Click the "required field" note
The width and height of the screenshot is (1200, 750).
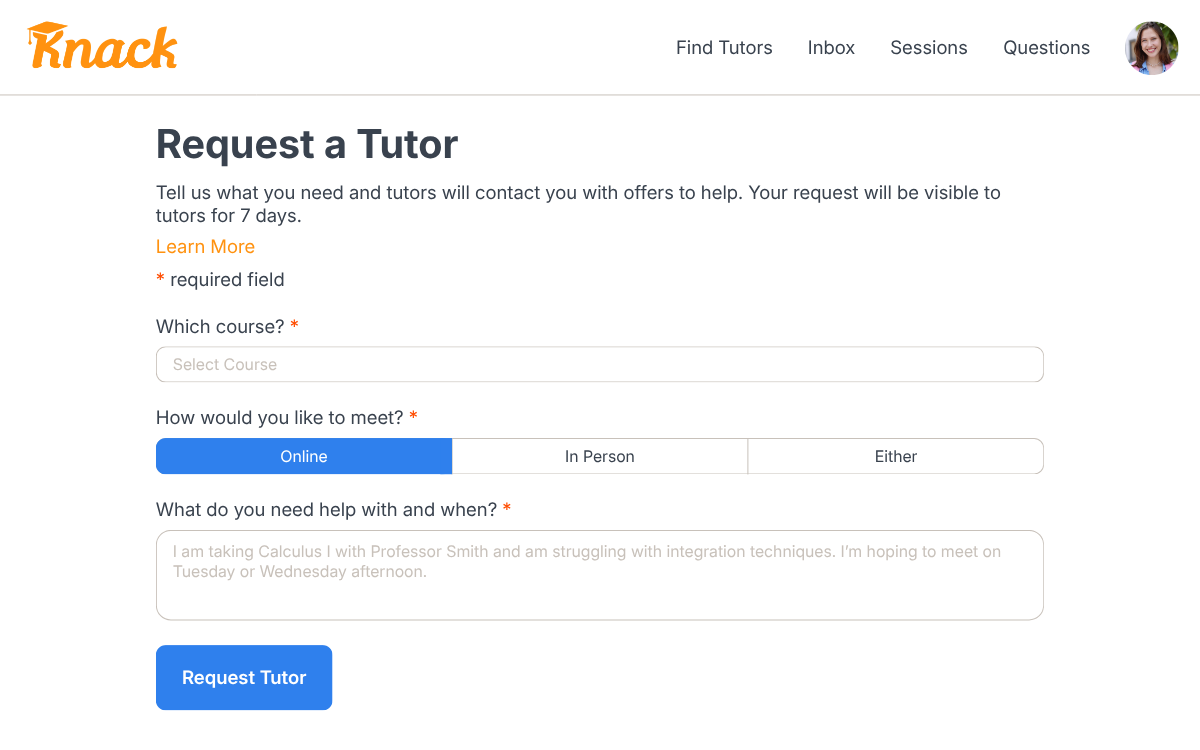(227, 280)
